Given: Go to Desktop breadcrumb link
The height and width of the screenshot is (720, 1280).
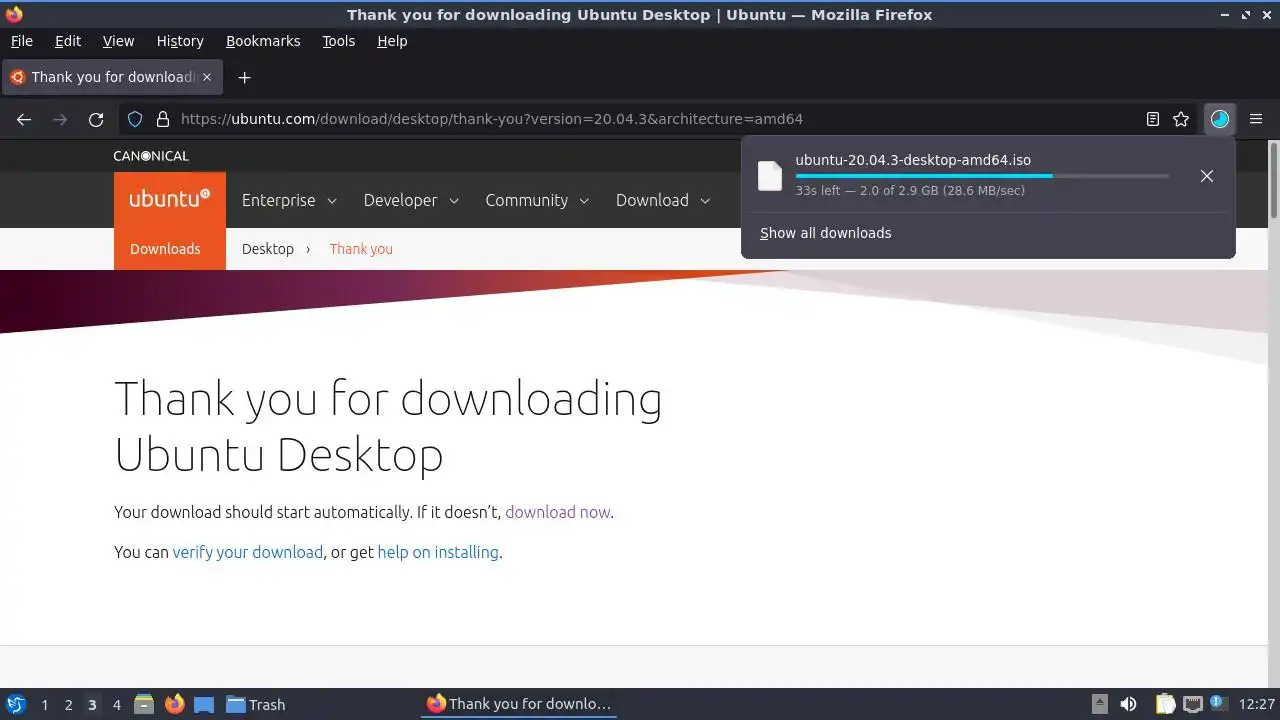Looking at the screenshot, I should click(x=268, y=249).
